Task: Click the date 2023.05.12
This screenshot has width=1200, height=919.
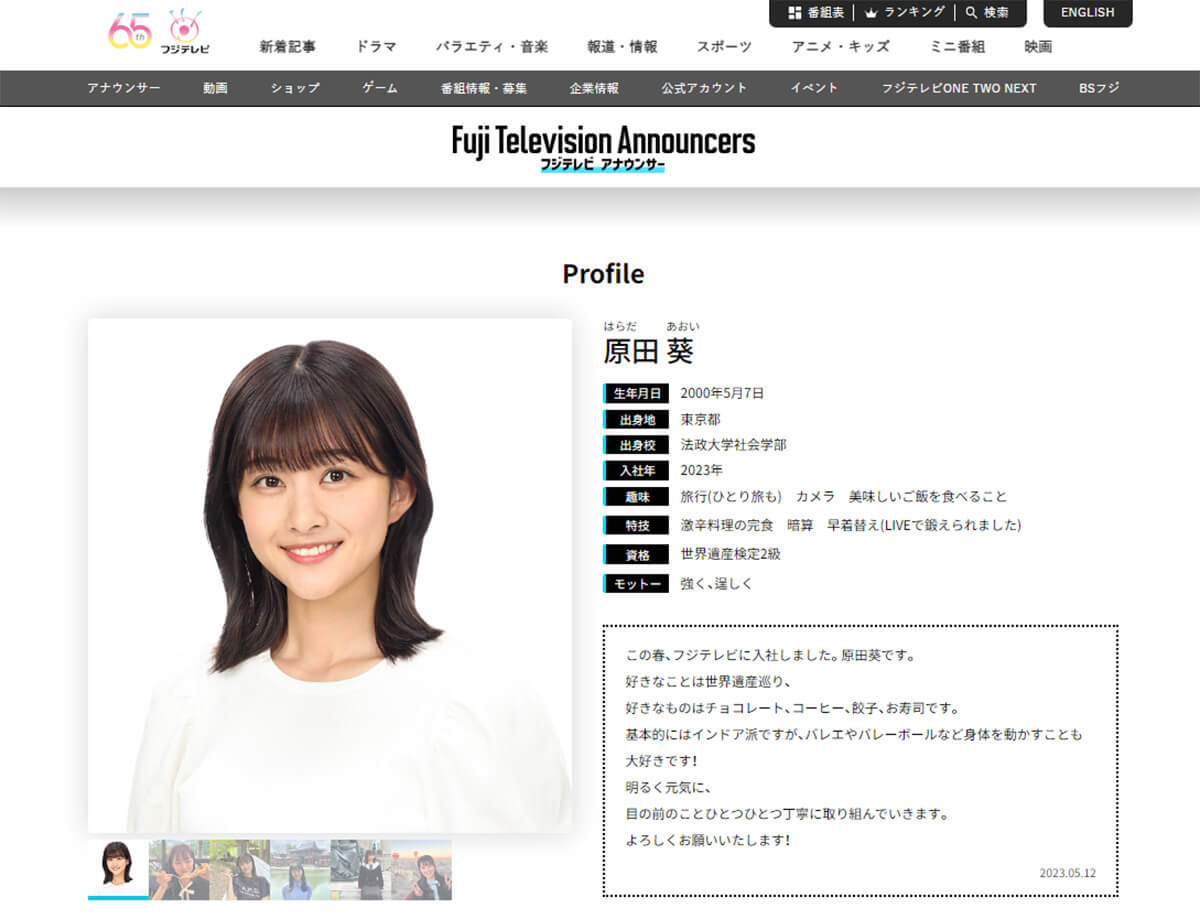Action: [x=1068, y=873]
